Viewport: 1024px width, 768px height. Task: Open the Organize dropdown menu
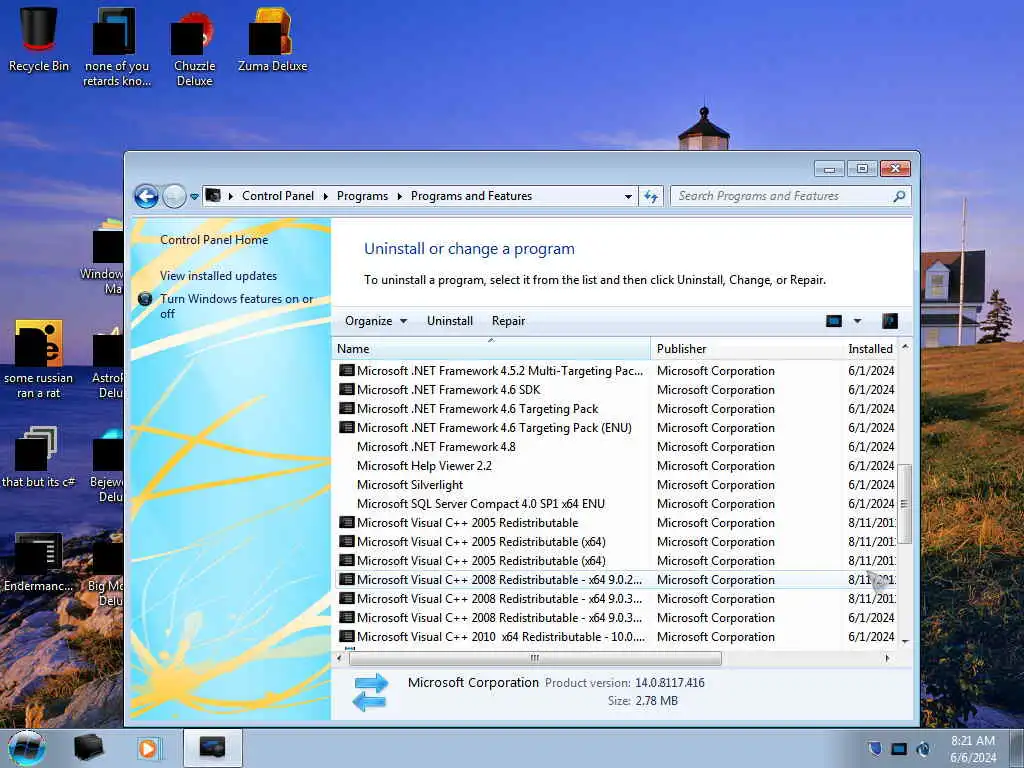[x=376, y=321]
